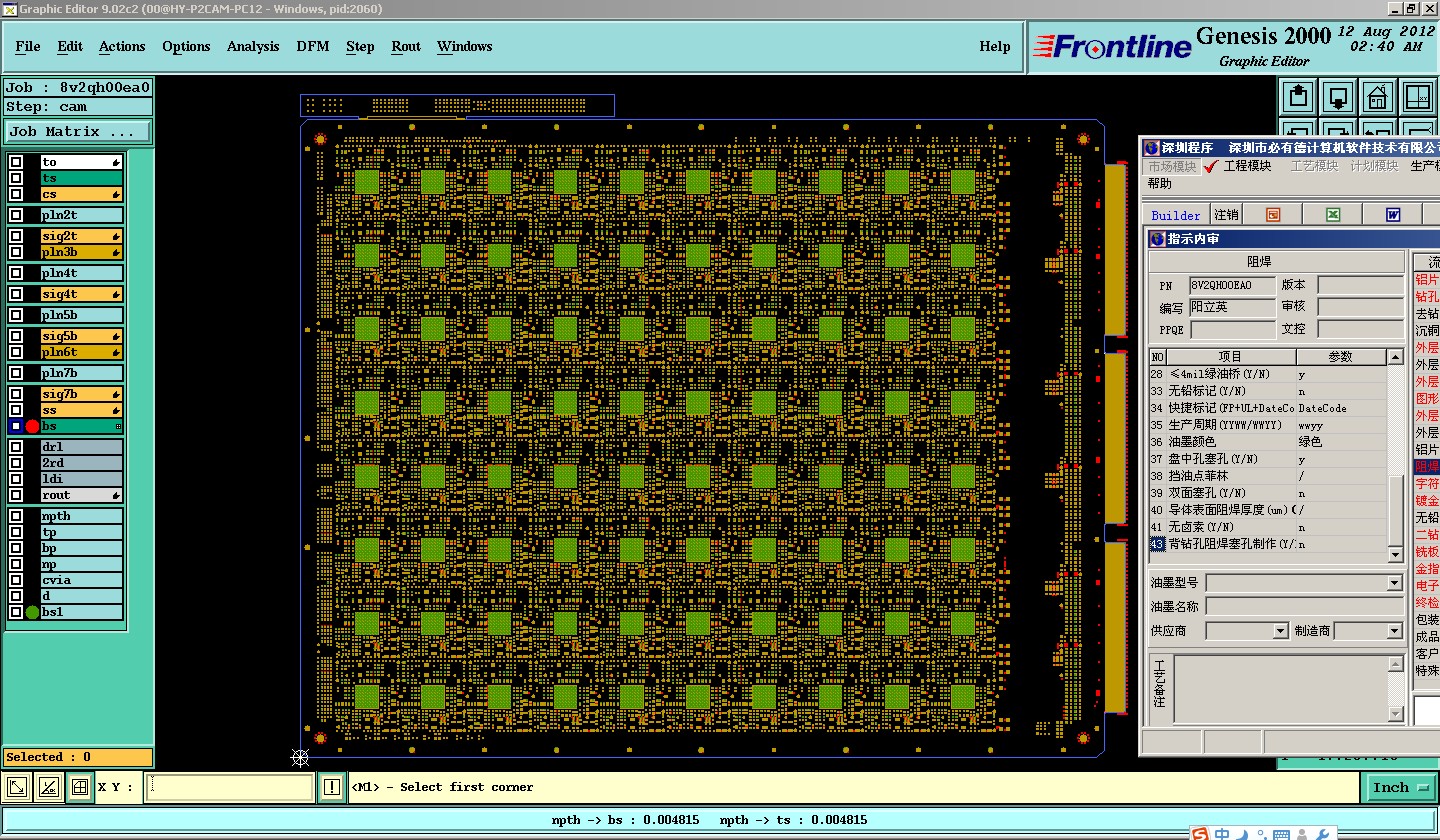Toggle the checkbox for the to layer
Screen dimensions: 1440x840
click(x=16, y=162)
